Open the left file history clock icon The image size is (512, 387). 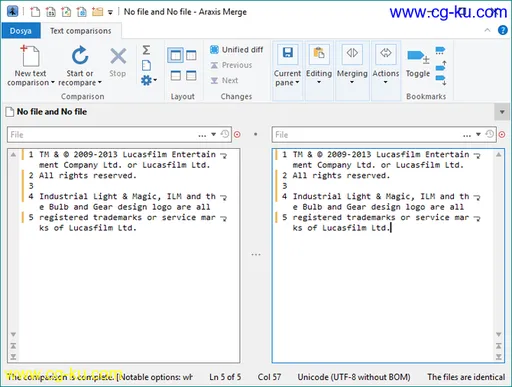click(x=225, y=134)
